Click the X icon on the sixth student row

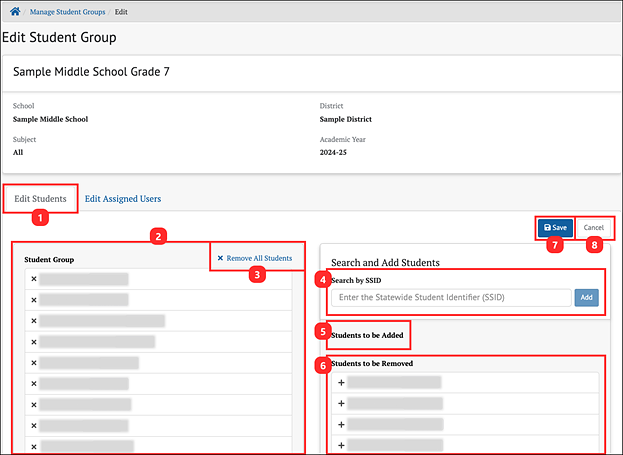tap(34, 384)
